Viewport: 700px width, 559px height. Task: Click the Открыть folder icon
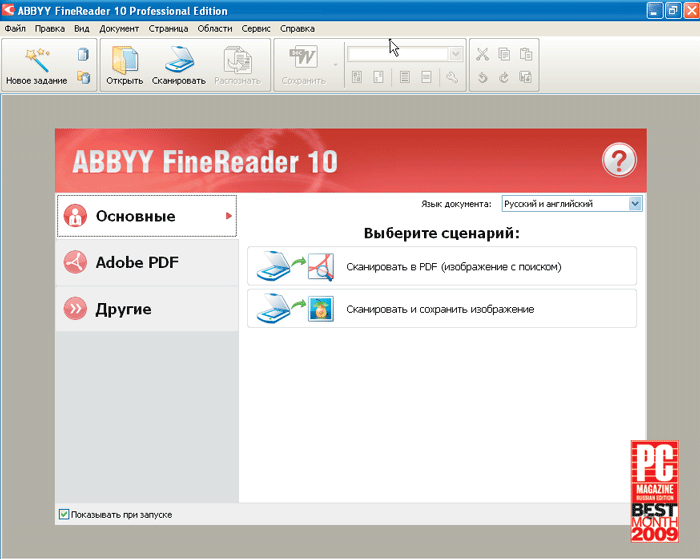point(125,59)
